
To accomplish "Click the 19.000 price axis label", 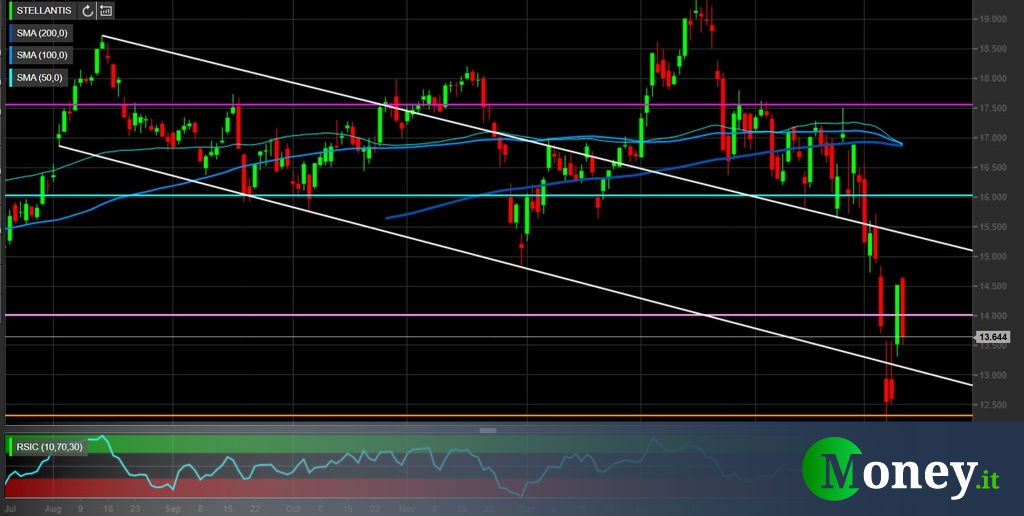I will point(992,19).
